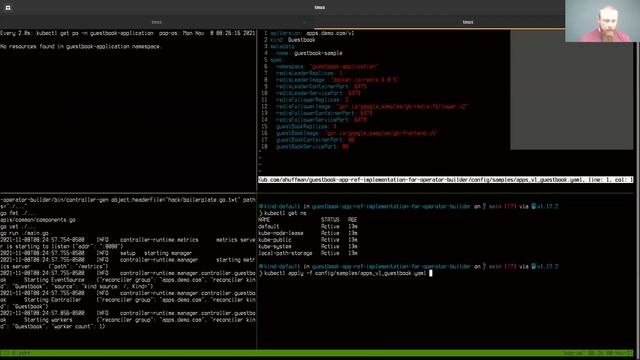
Task: Click the redisFollowerImage line
Action: (372, 107)
